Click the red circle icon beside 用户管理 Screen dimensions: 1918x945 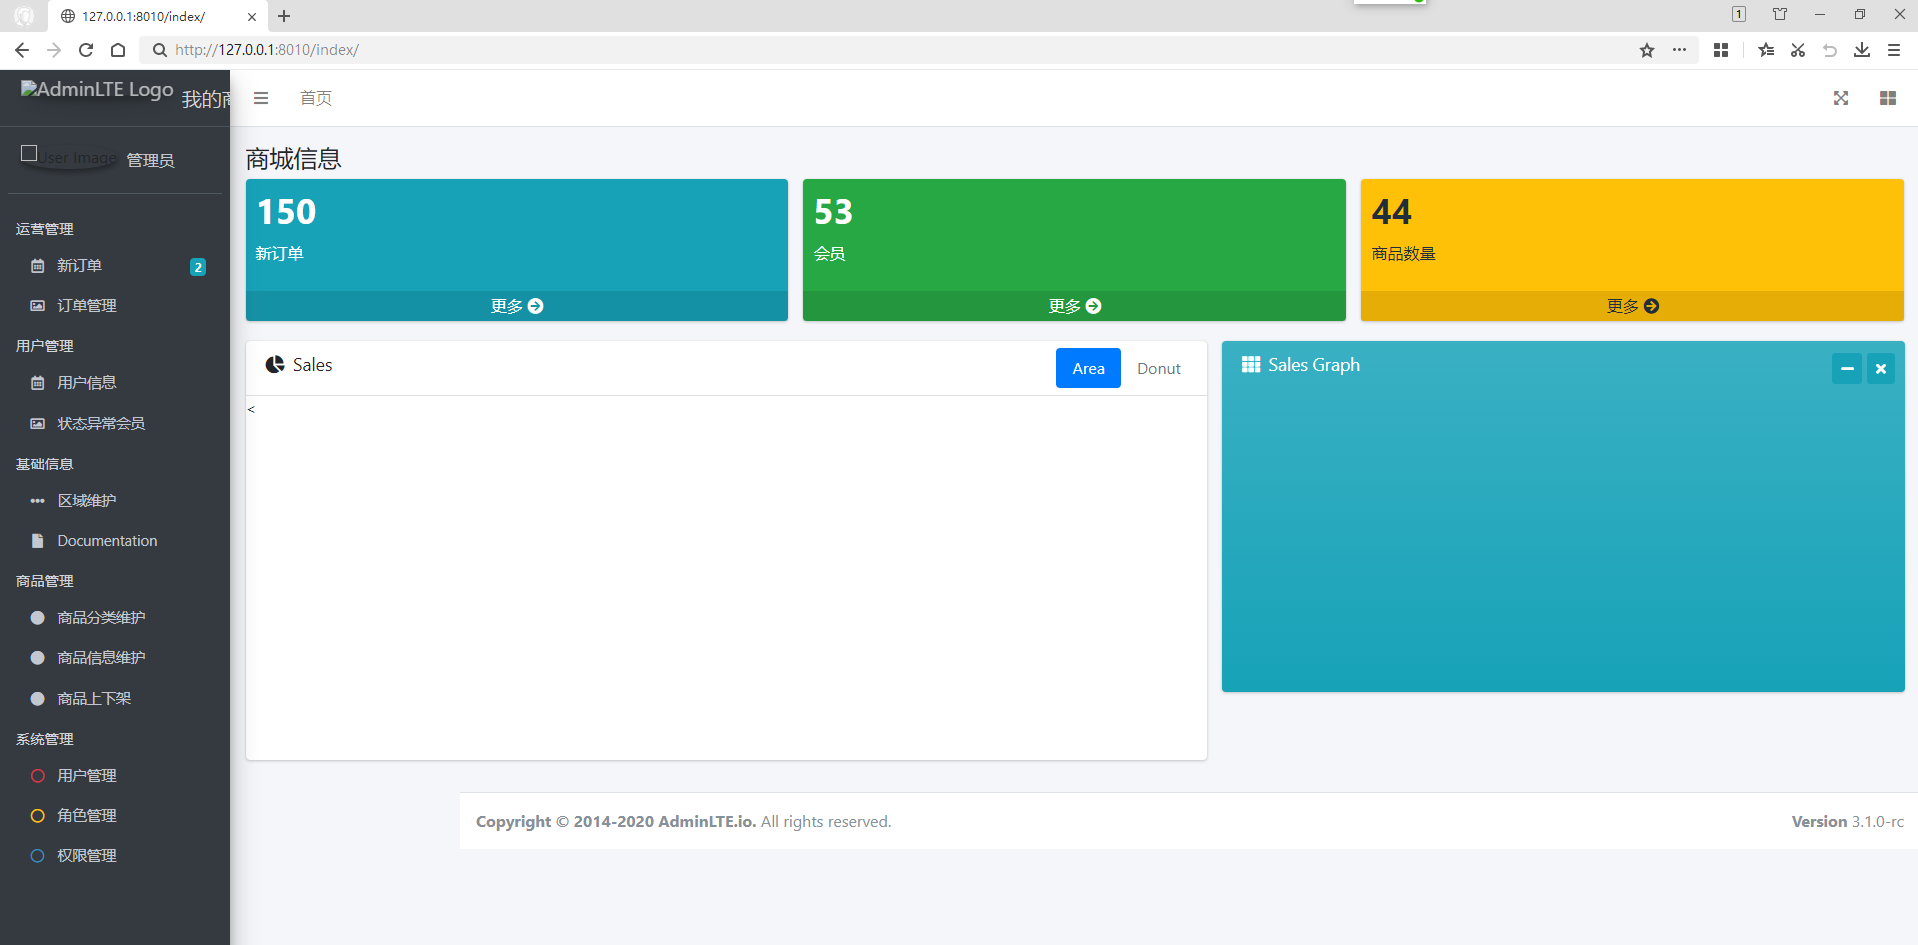38,776
